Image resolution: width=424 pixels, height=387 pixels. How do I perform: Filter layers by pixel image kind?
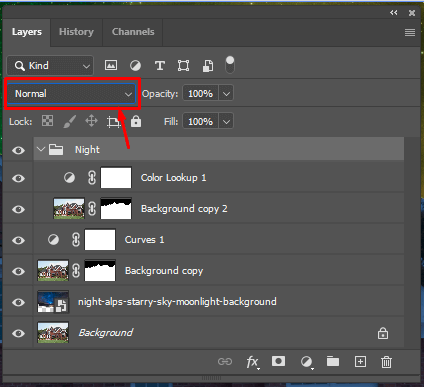[111, 65]
